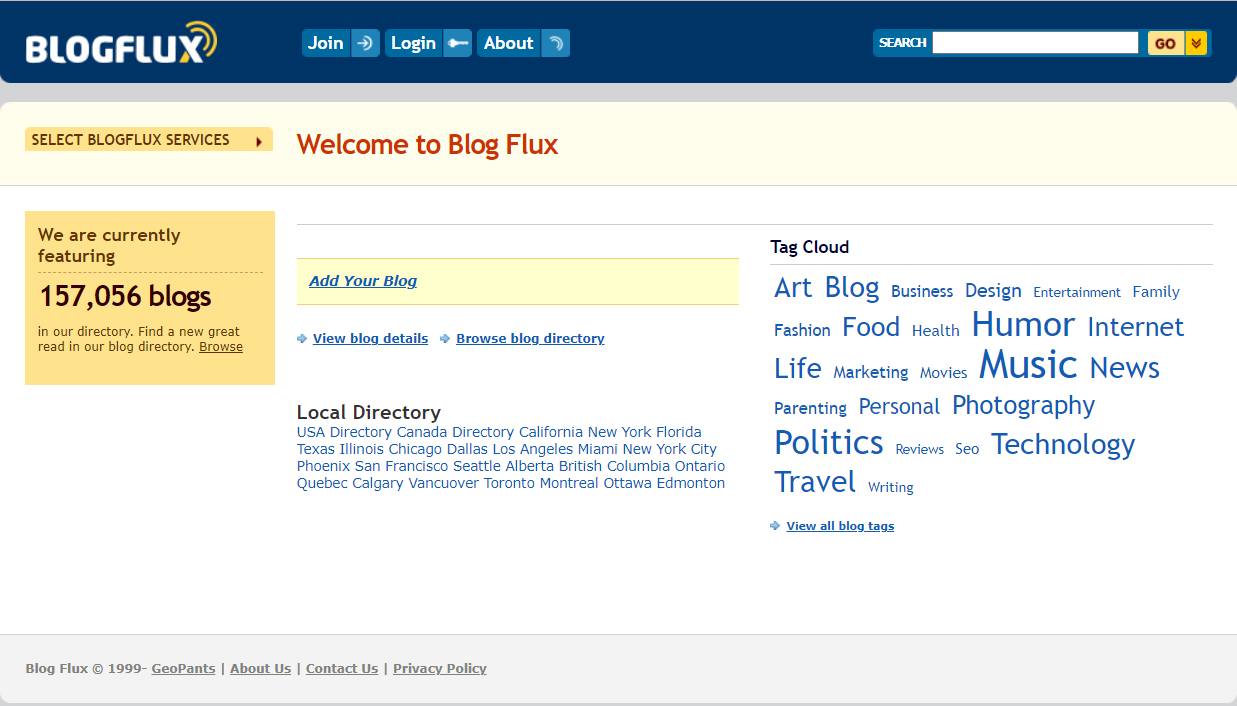Viewport: 1237px width, 706px height.
Task: Select the Design tag
Action: pyautogui.click(x=993, y=291)
